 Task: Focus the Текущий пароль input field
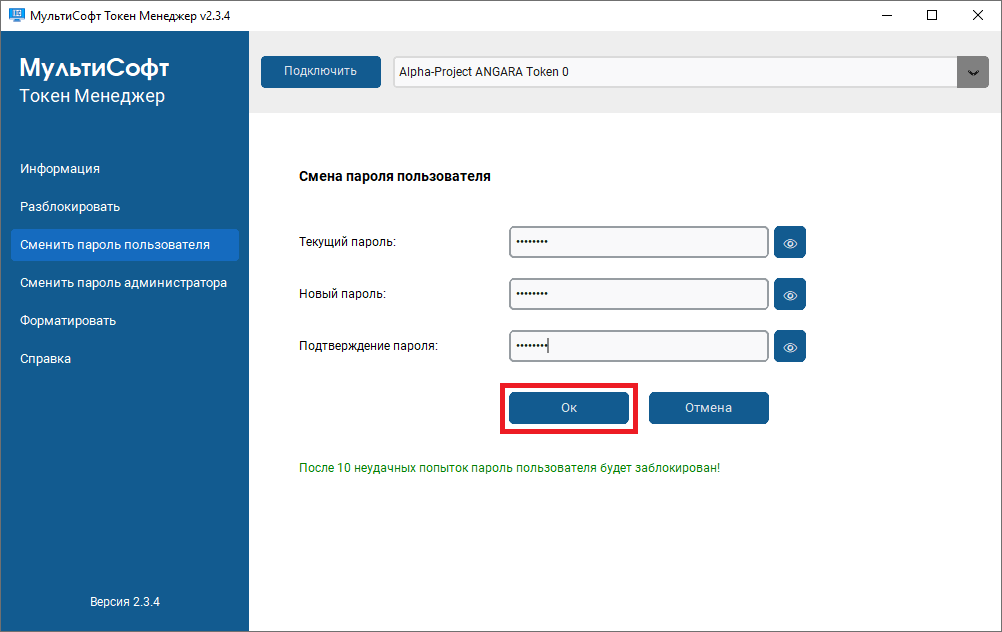click(x=638, y=242)
